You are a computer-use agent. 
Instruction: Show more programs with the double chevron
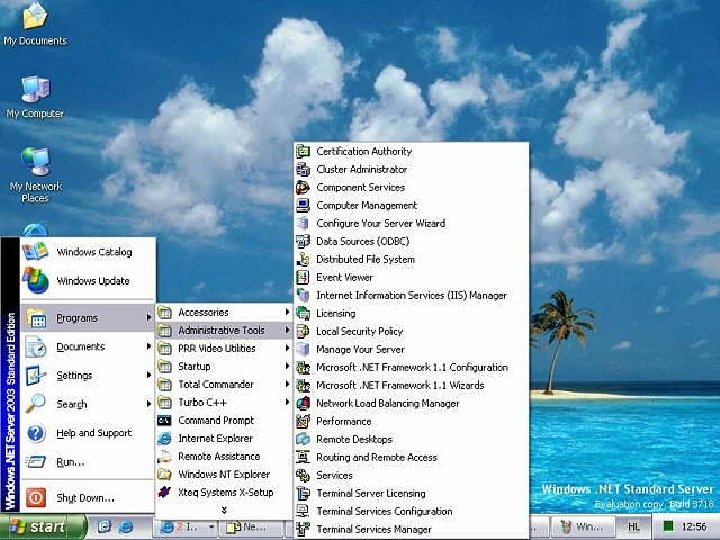click(x=224, y=510)
